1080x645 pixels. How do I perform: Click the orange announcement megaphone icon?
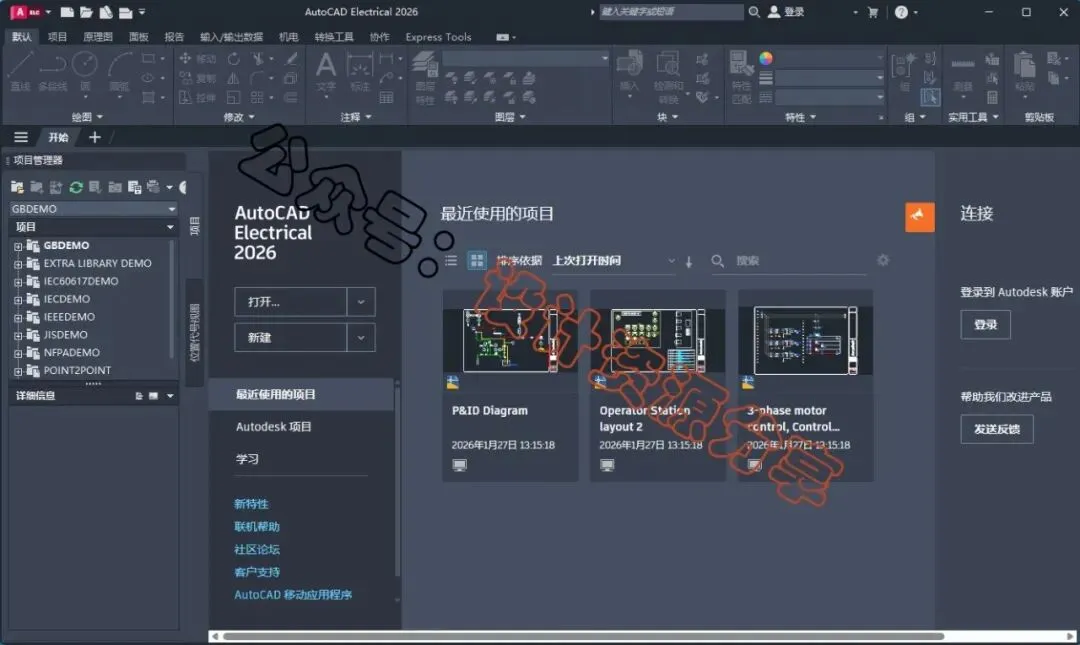(x=920, y=216)
